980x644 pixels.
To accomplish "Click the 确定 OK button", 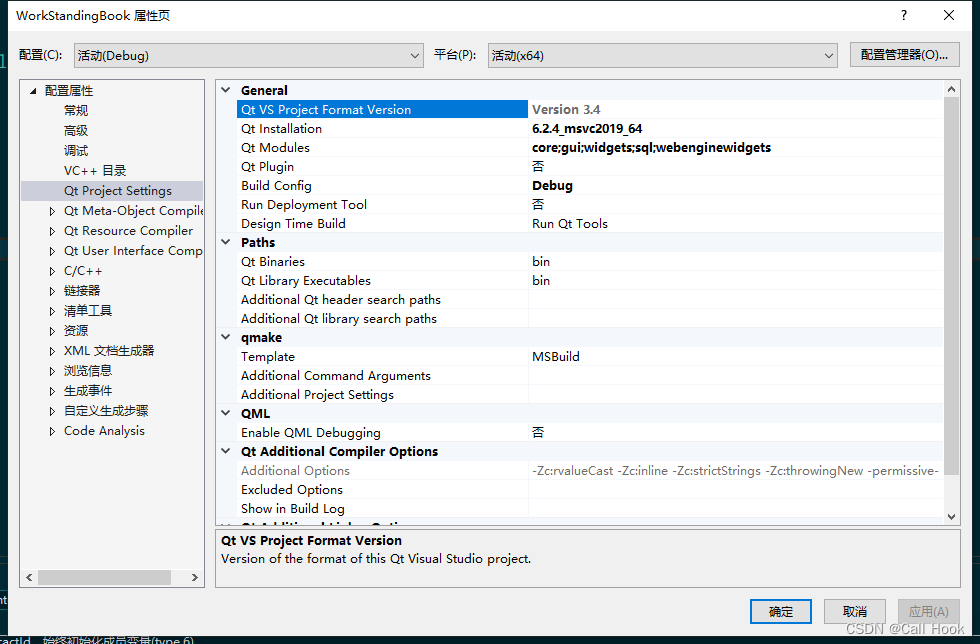I will coord(780,611).
